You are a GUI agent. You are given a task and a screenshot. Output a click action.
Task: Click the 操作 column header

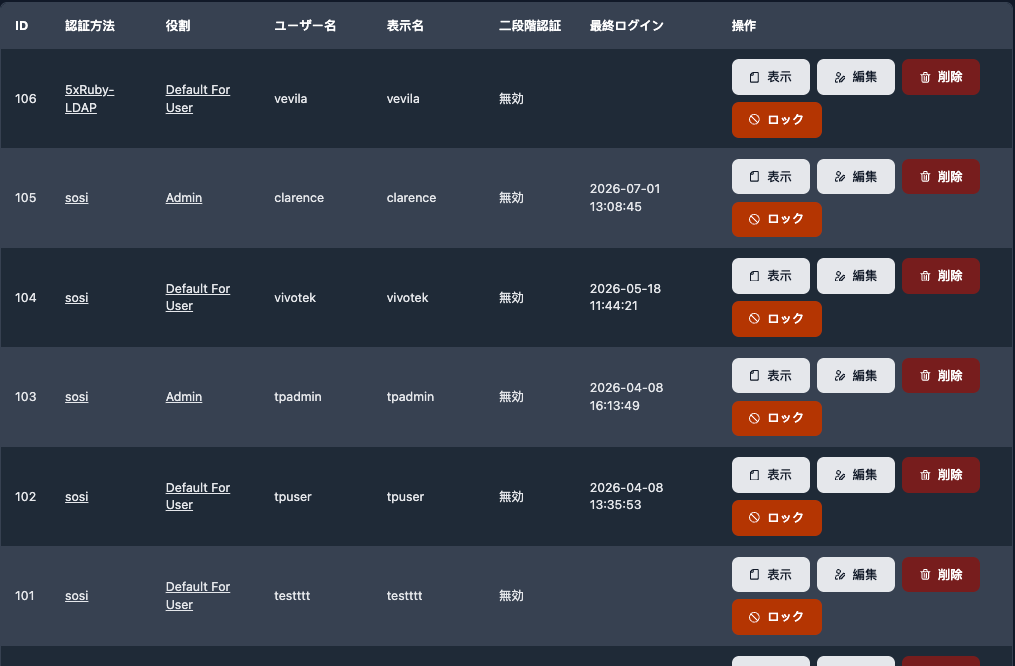[744, 26]
